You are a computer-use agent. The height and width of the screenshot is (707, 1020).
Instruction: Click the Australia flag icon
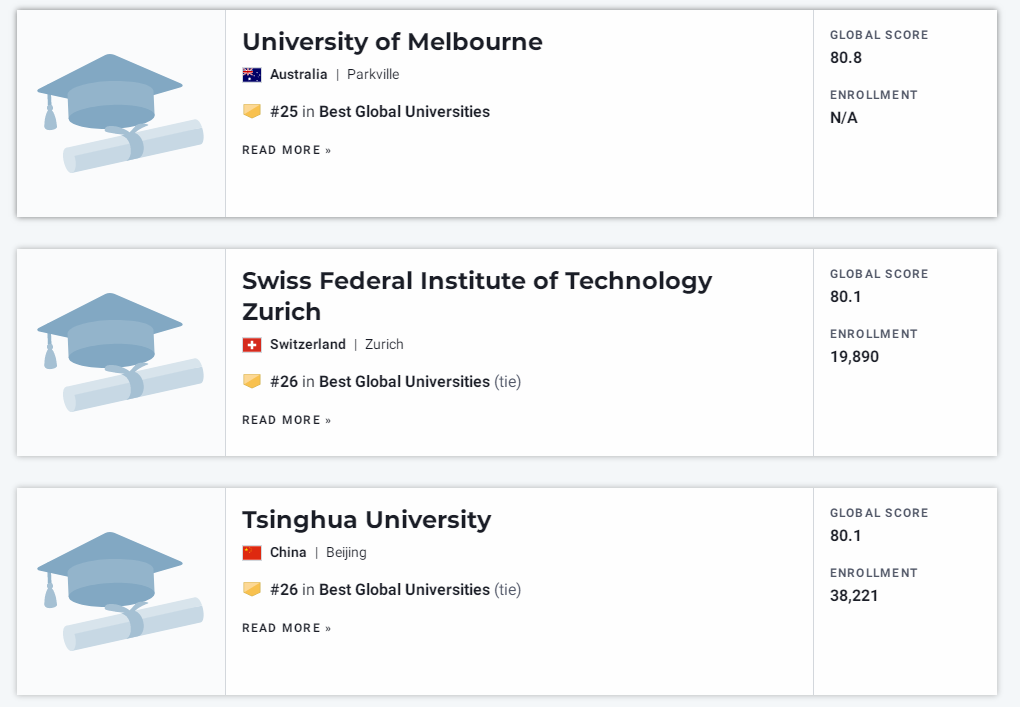(x=252, y=75)
